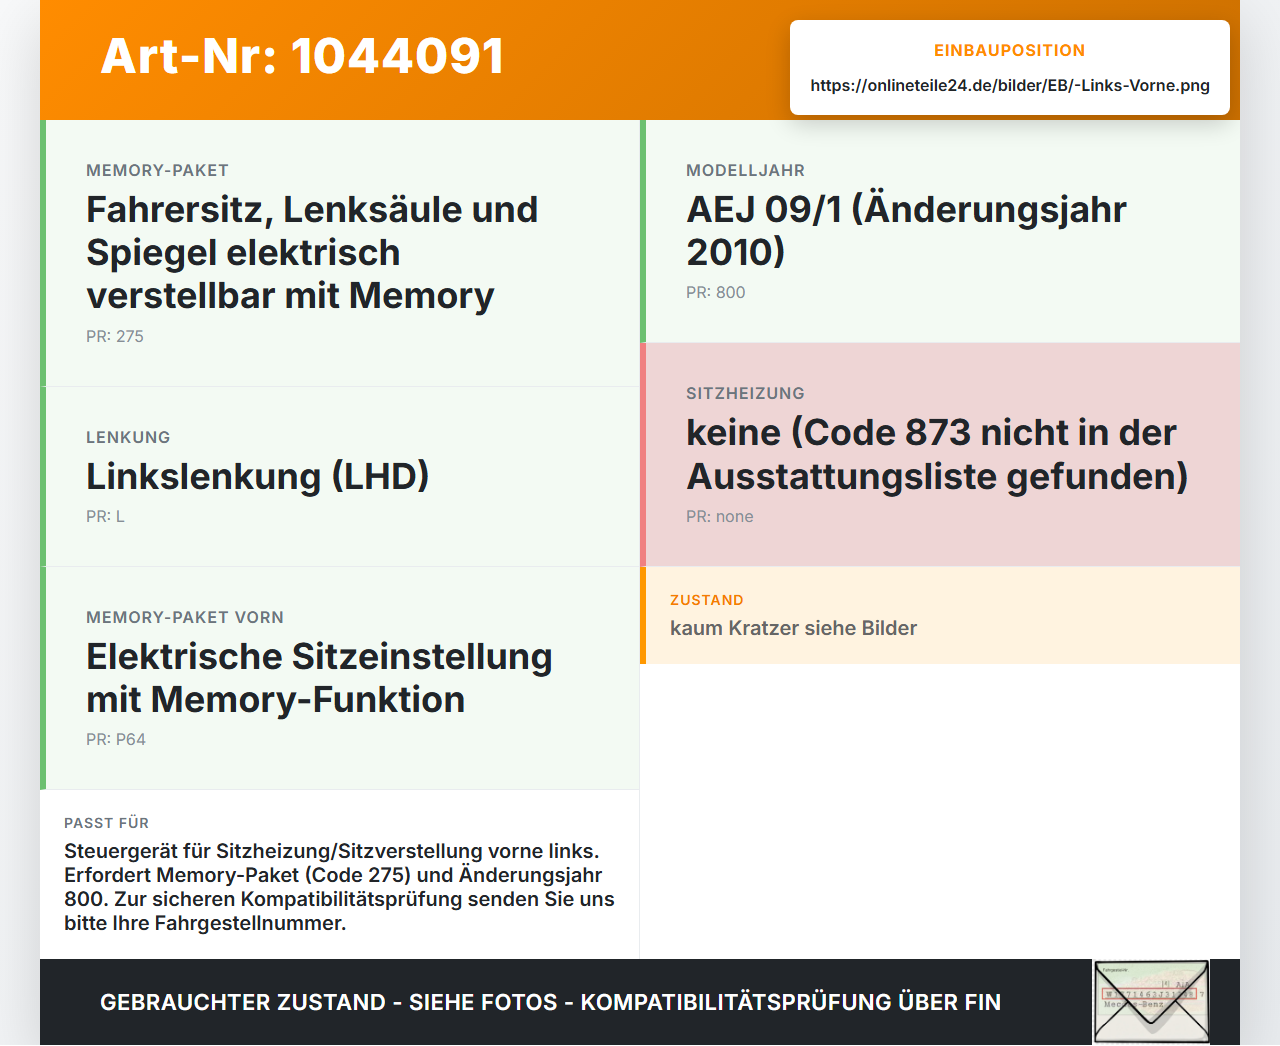
Task: Click the PR: L code
Action: pos(105,516)
